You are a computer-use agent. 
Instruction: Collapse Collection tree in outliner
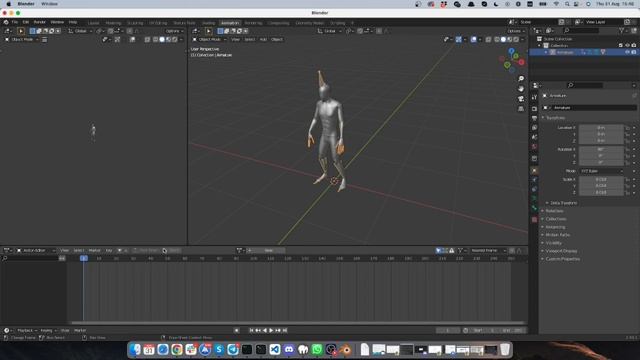coord(540,46)
